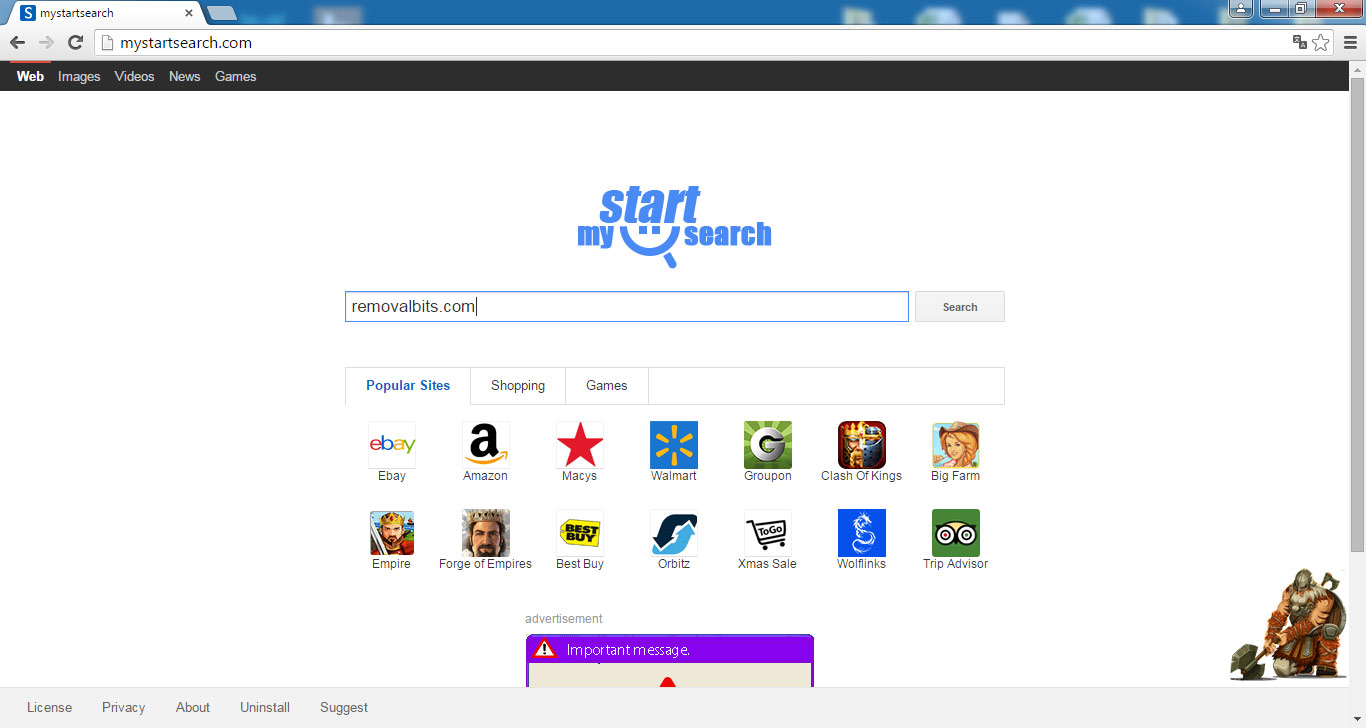1366x728 pixels.
Task: Bookmark this page with the star icon
Action: pos(1321,42)
